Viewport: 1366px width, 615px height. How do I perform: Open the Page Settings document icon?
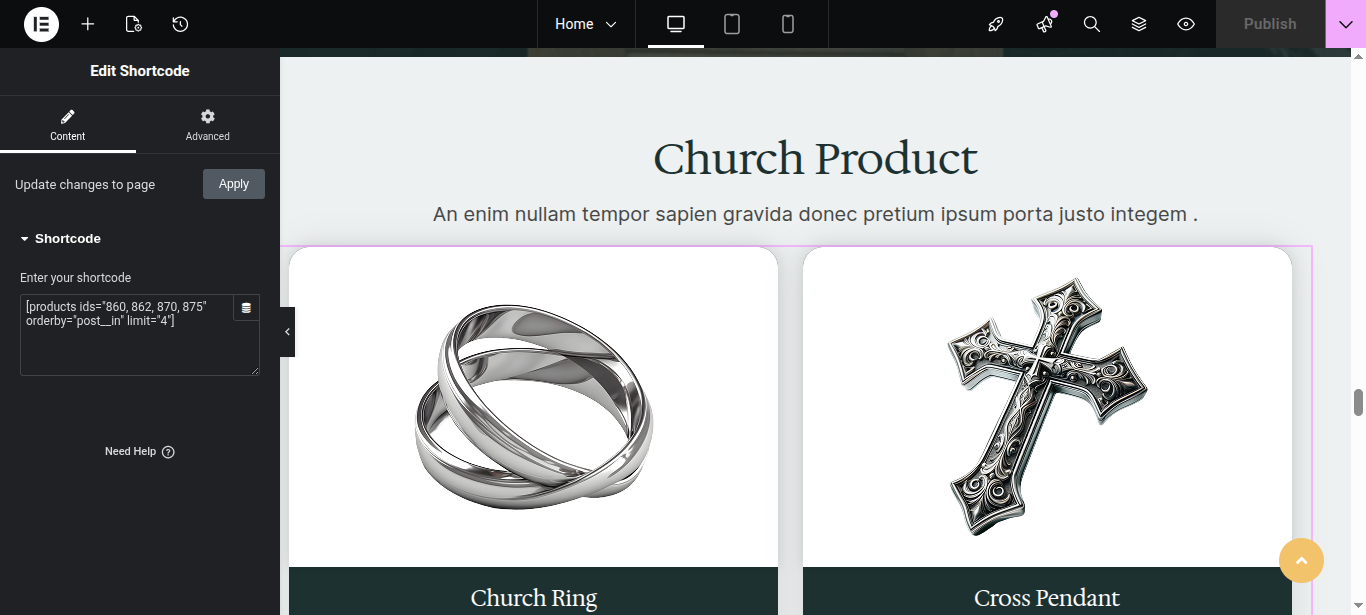tap(134, 24)
